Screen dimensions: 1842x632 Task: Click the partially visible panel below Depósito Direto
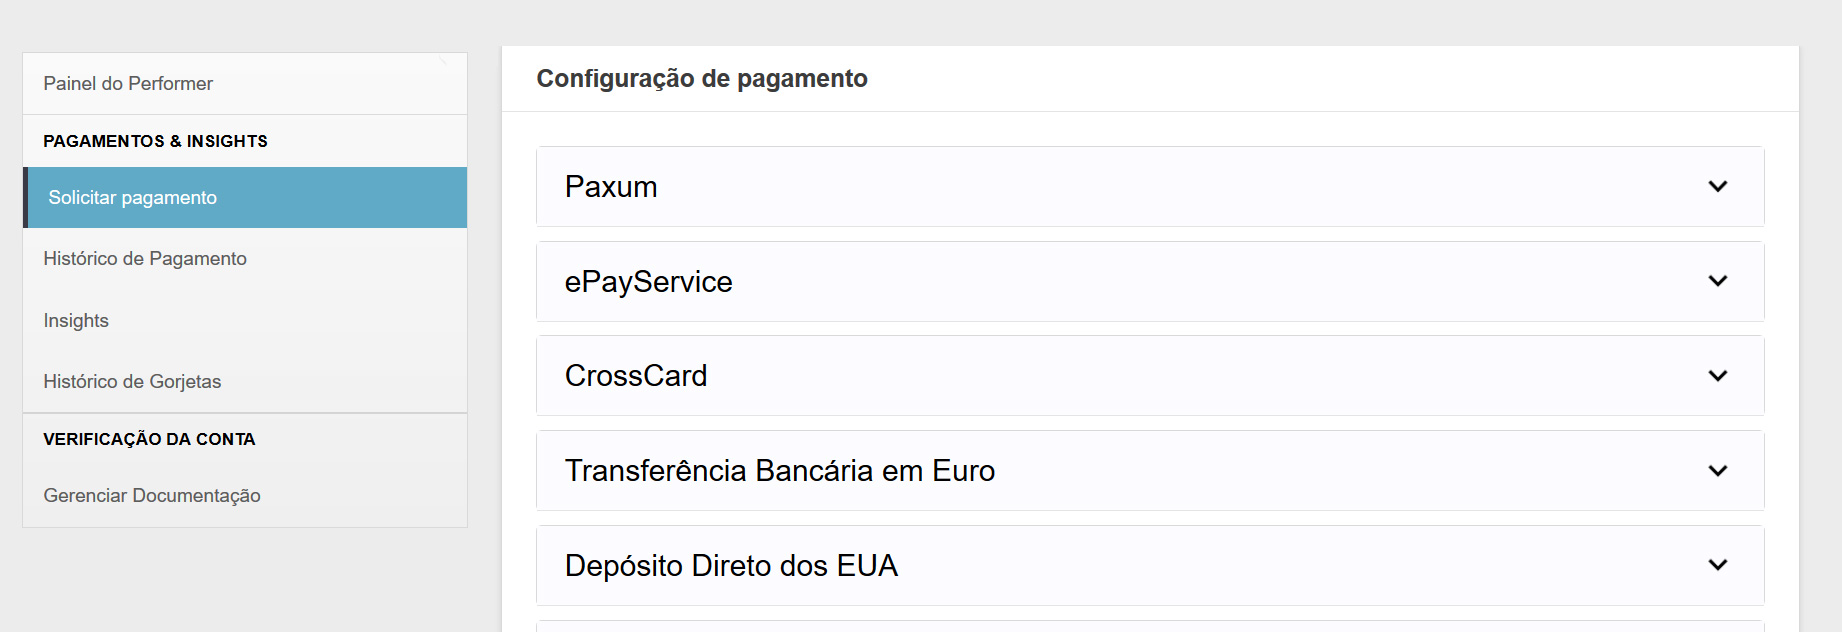point(1150,626)
